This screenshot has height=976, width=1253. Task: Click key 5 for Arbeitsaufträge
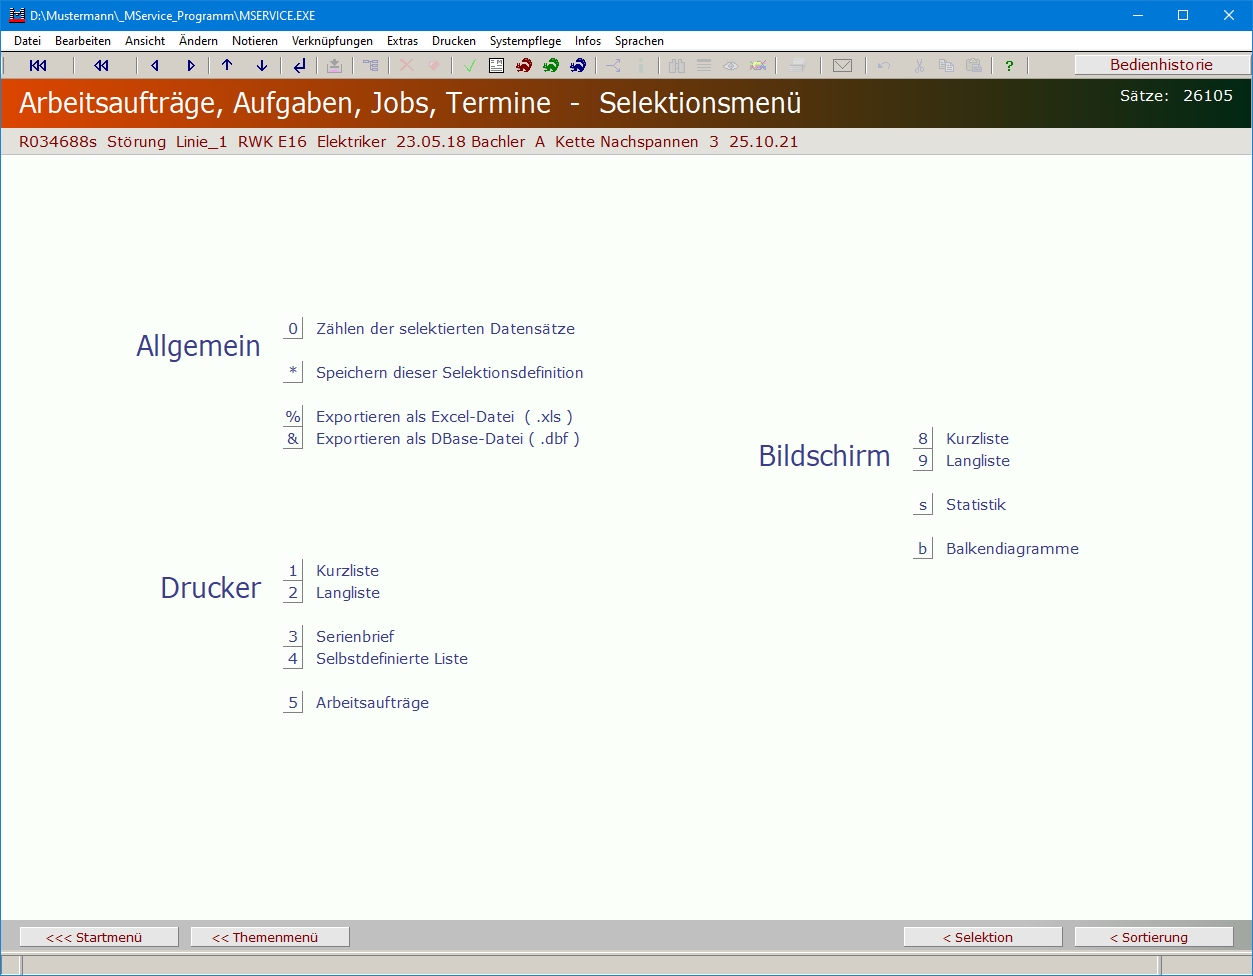(293, 703)
